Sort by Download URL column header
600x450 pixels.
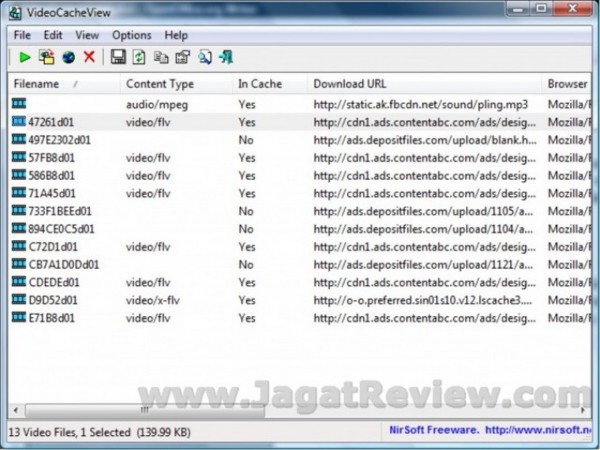point(424,84)
